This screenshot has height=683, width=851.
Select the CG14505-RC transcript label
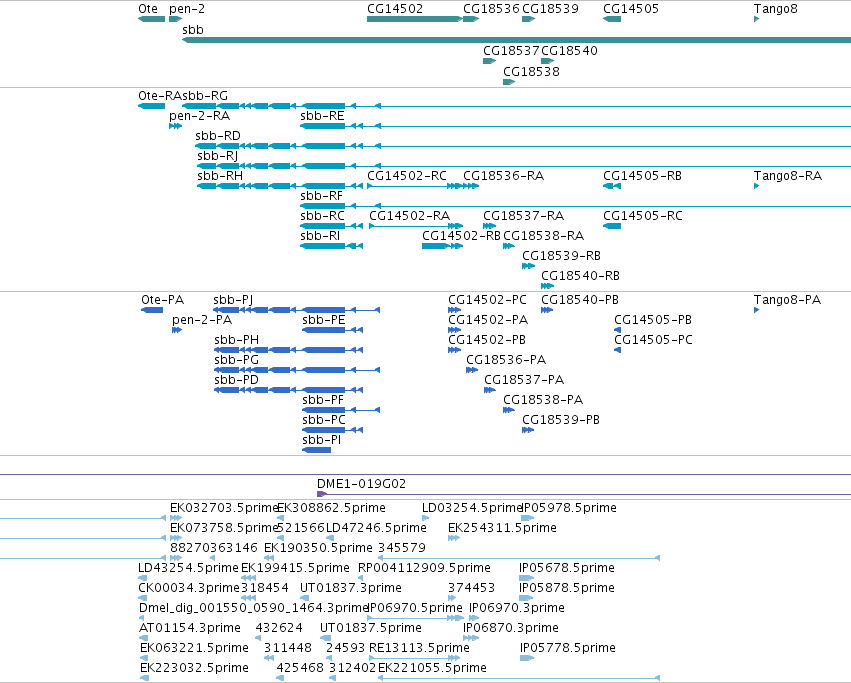coord(643,216)
